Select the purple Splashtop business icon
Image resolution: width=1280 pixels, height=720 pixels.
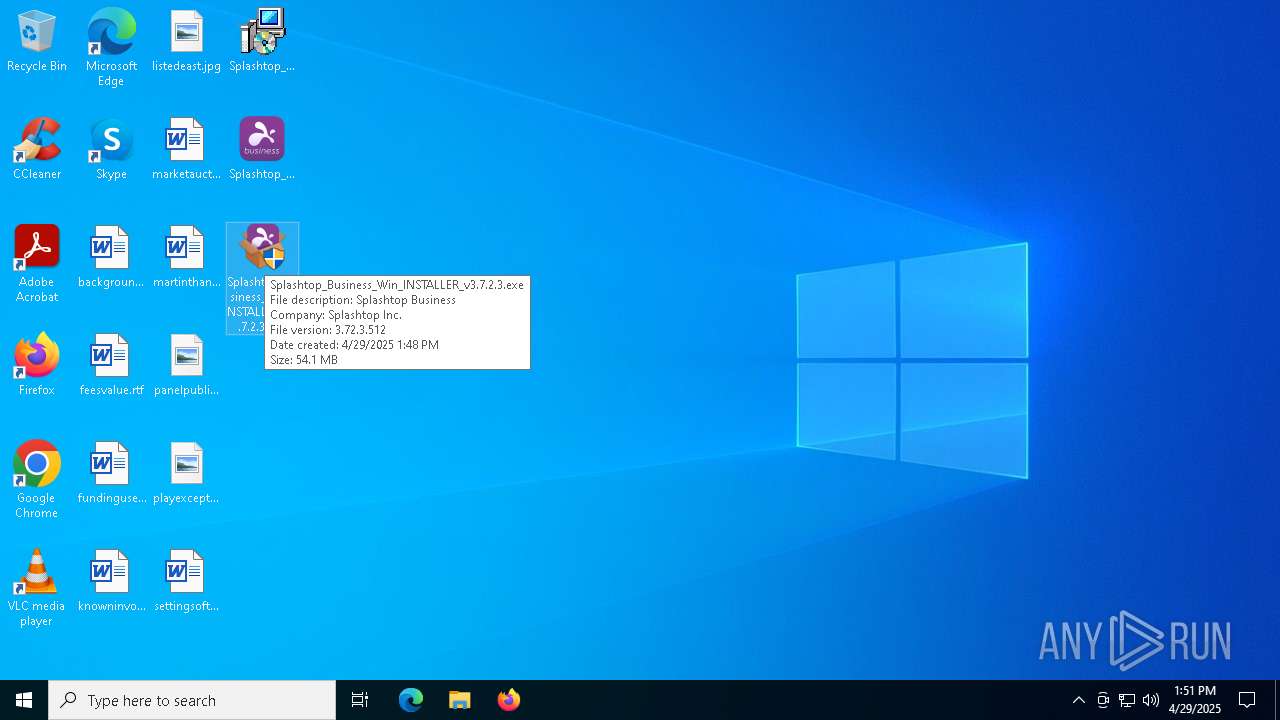click(x=262, y=150)
